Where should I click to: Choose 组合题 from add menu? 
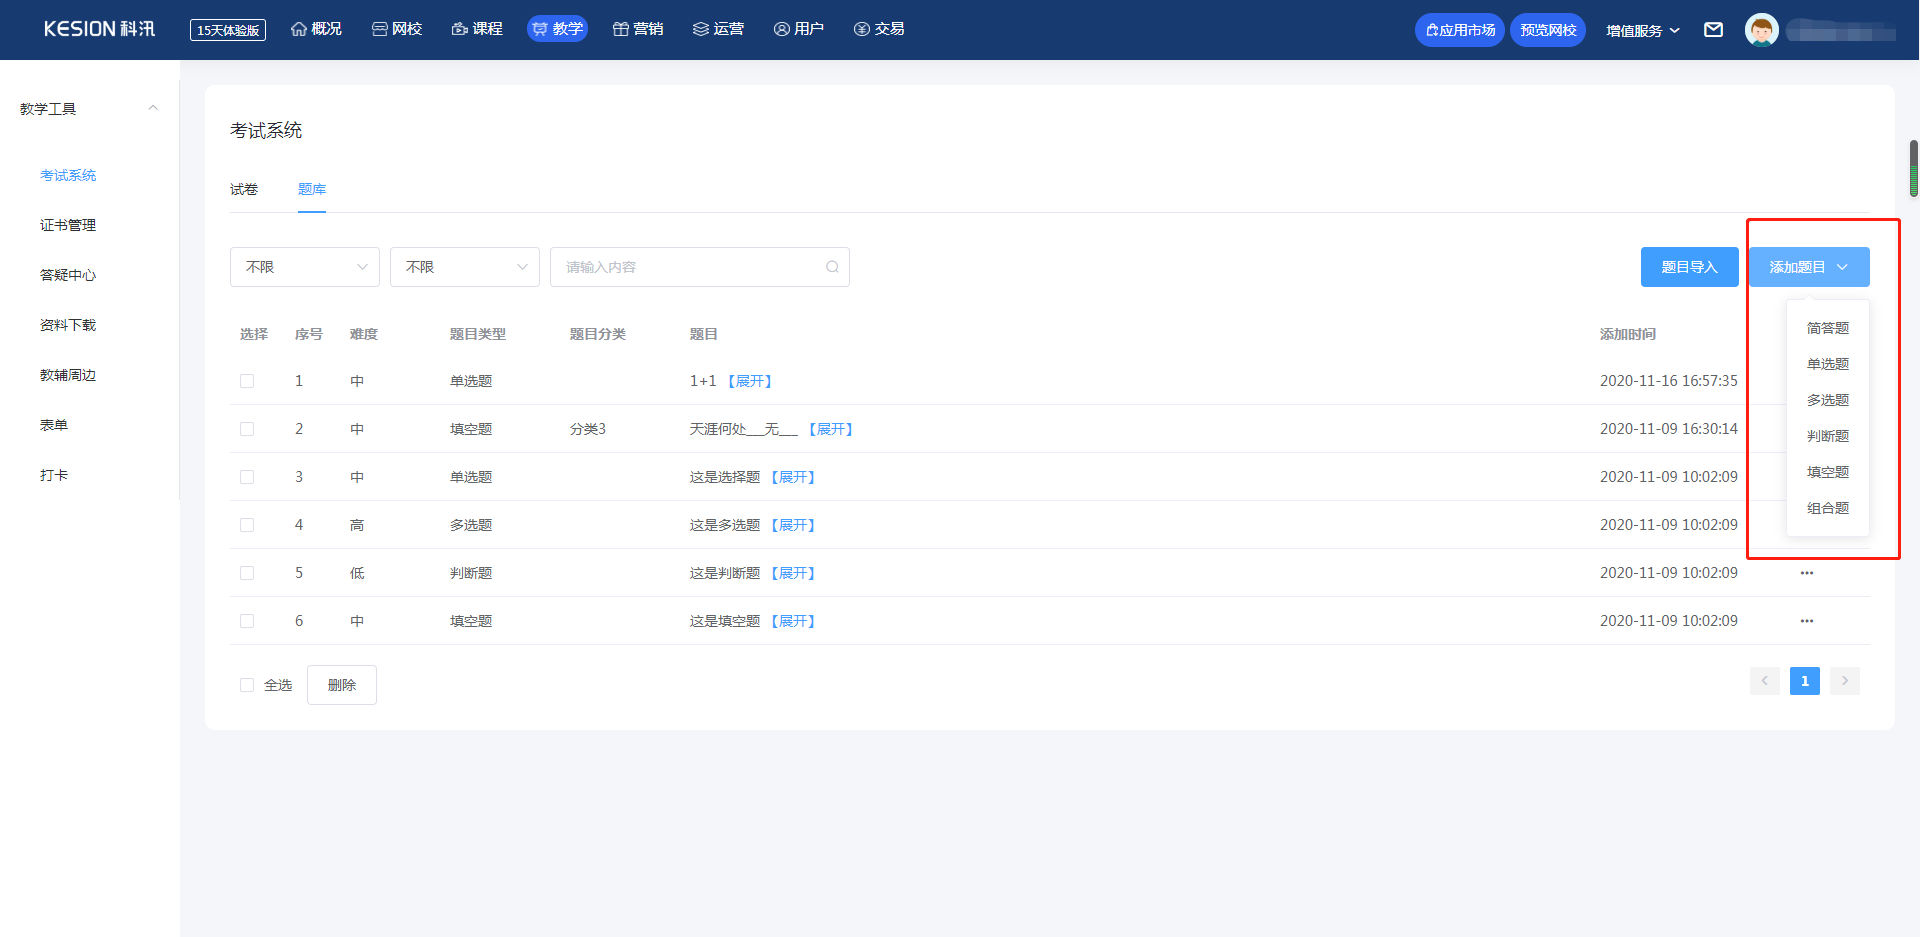[x=1828, y=508]
